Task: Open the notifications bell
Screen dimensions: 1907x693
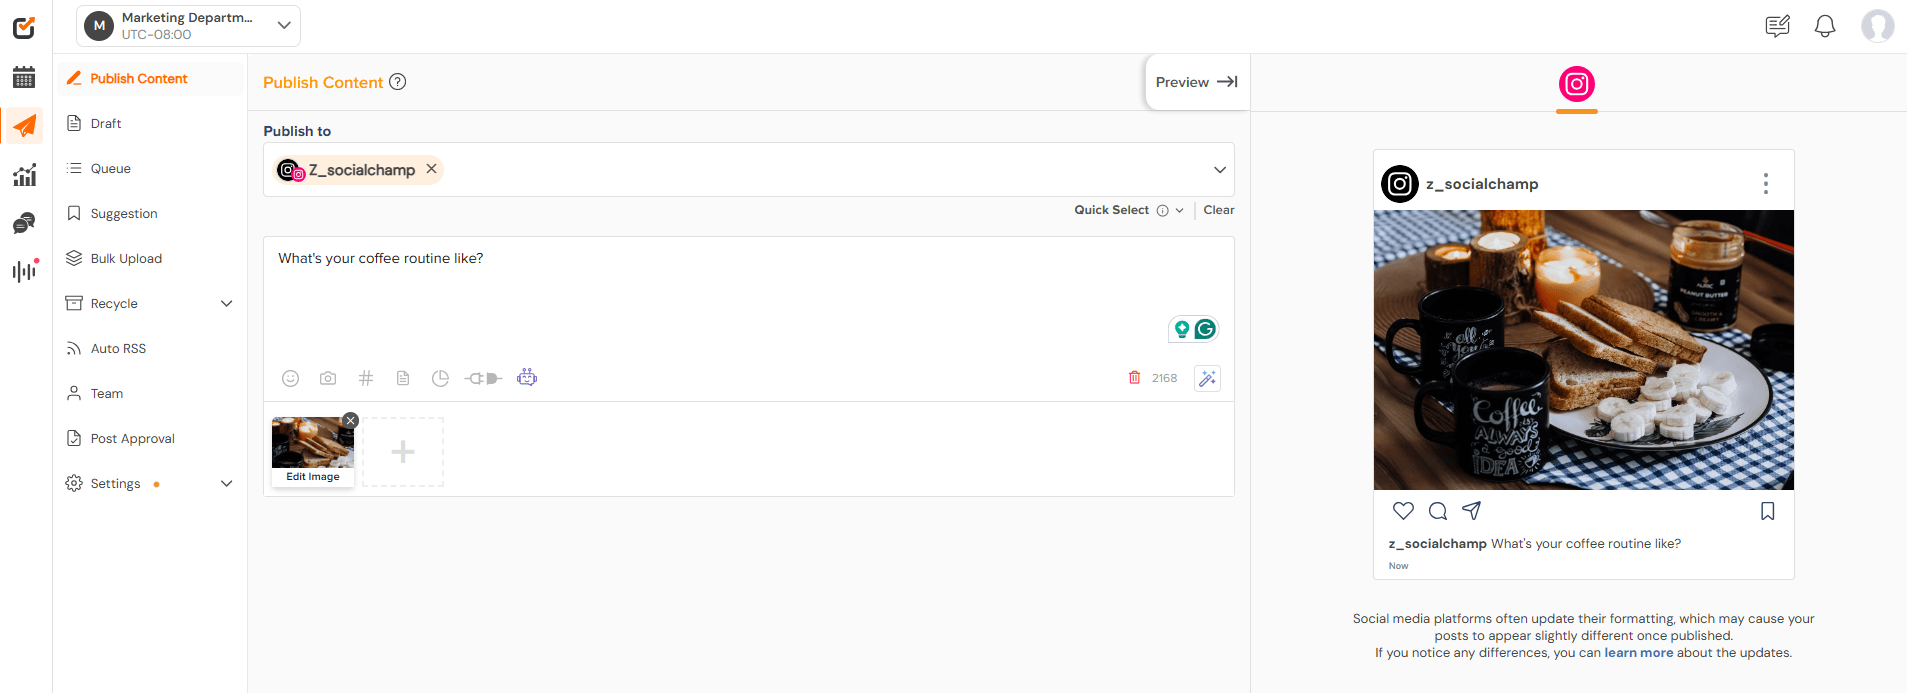Action: (x=1824, y=26)
